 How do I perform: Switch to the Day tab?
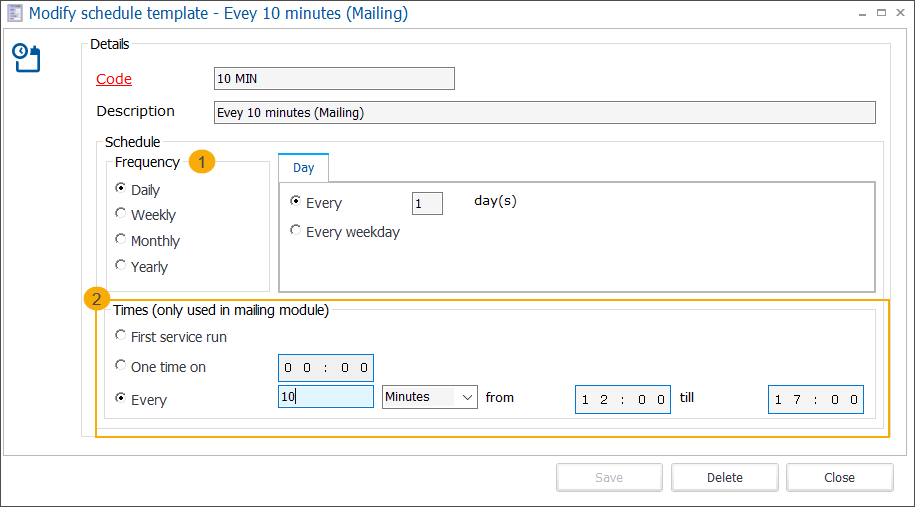click(303, 167)
